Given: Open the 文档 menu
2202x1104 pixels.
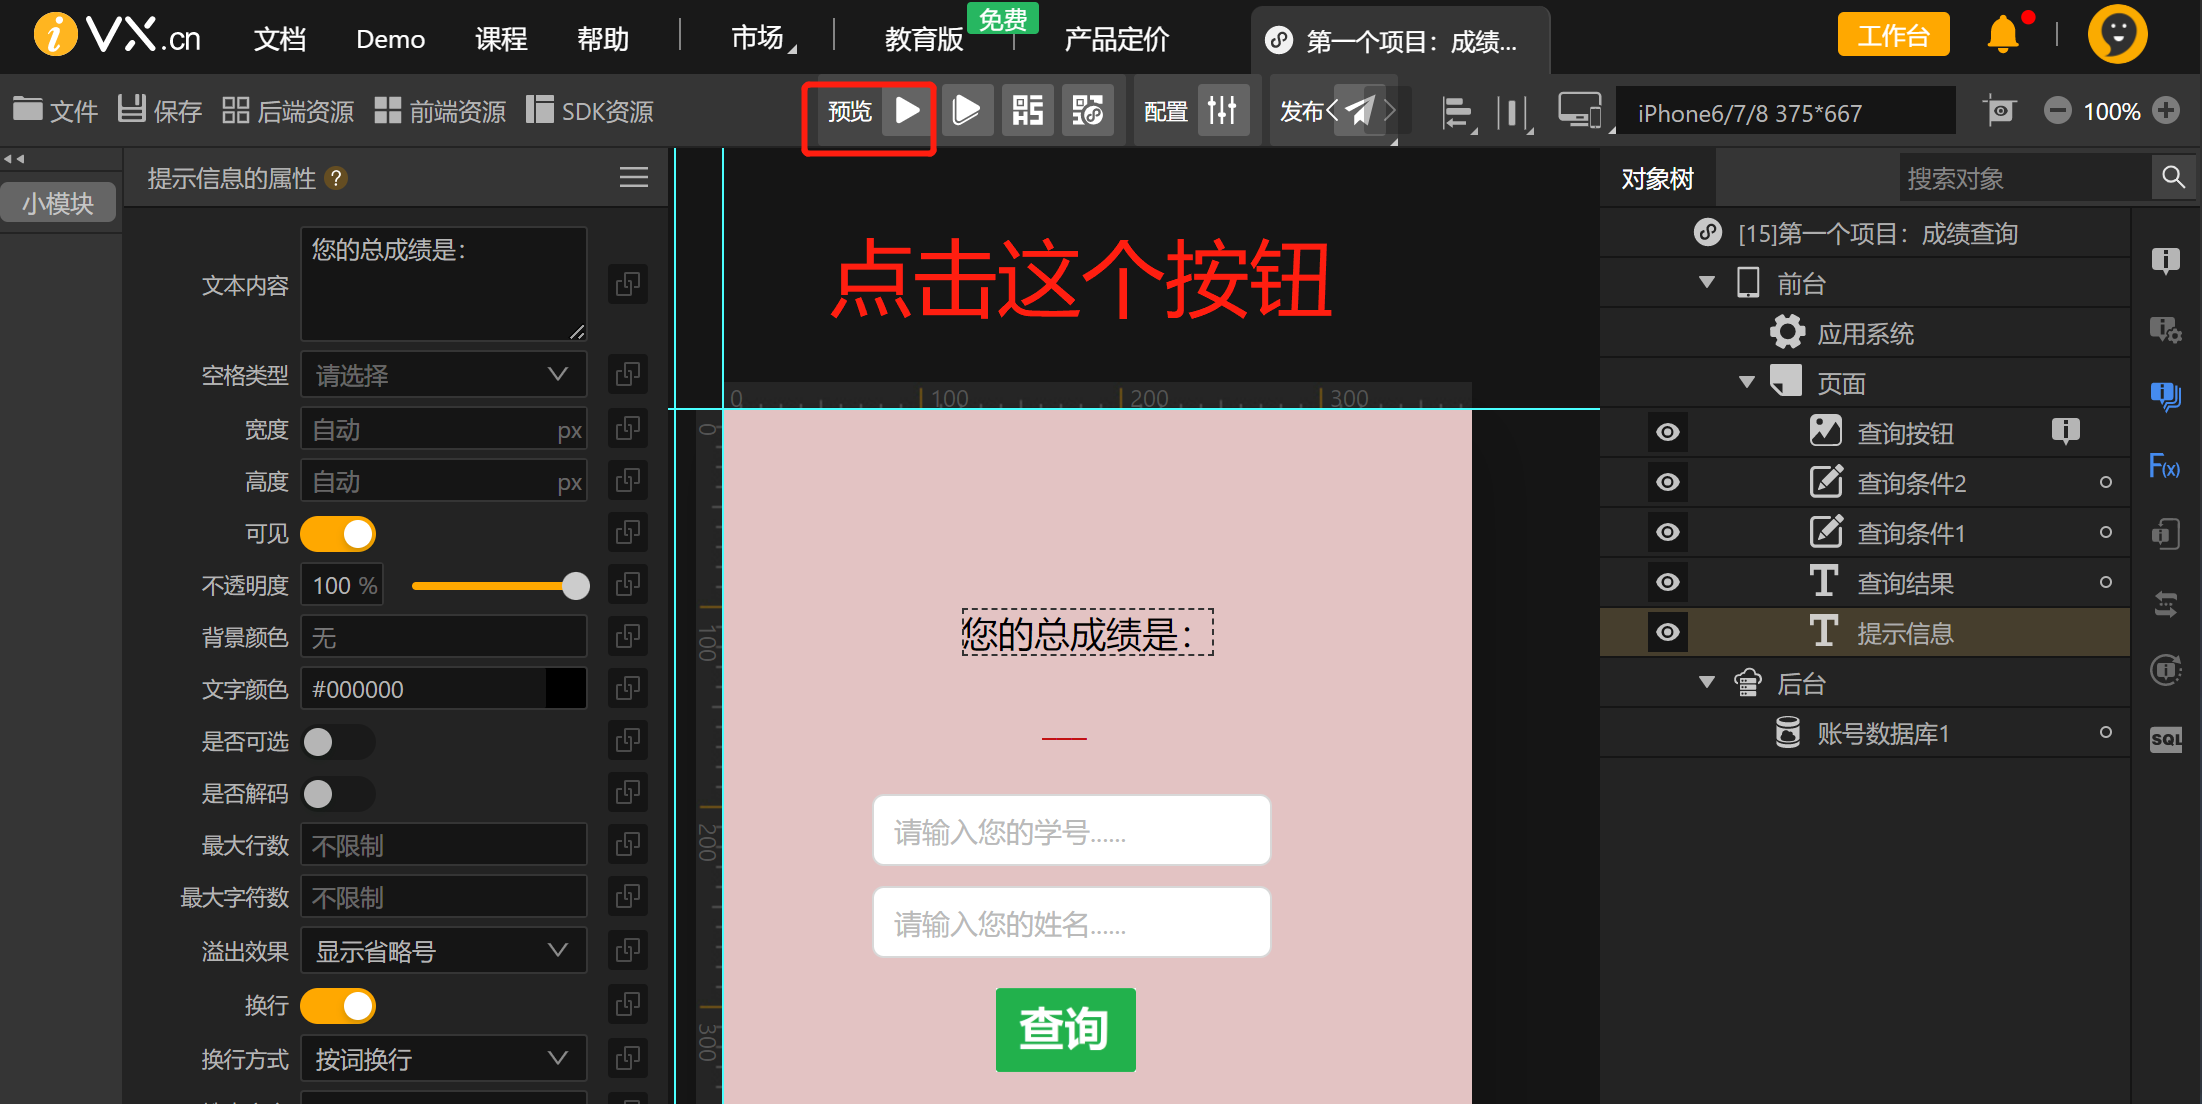Looking at the screenshot, I should [279, 39].
